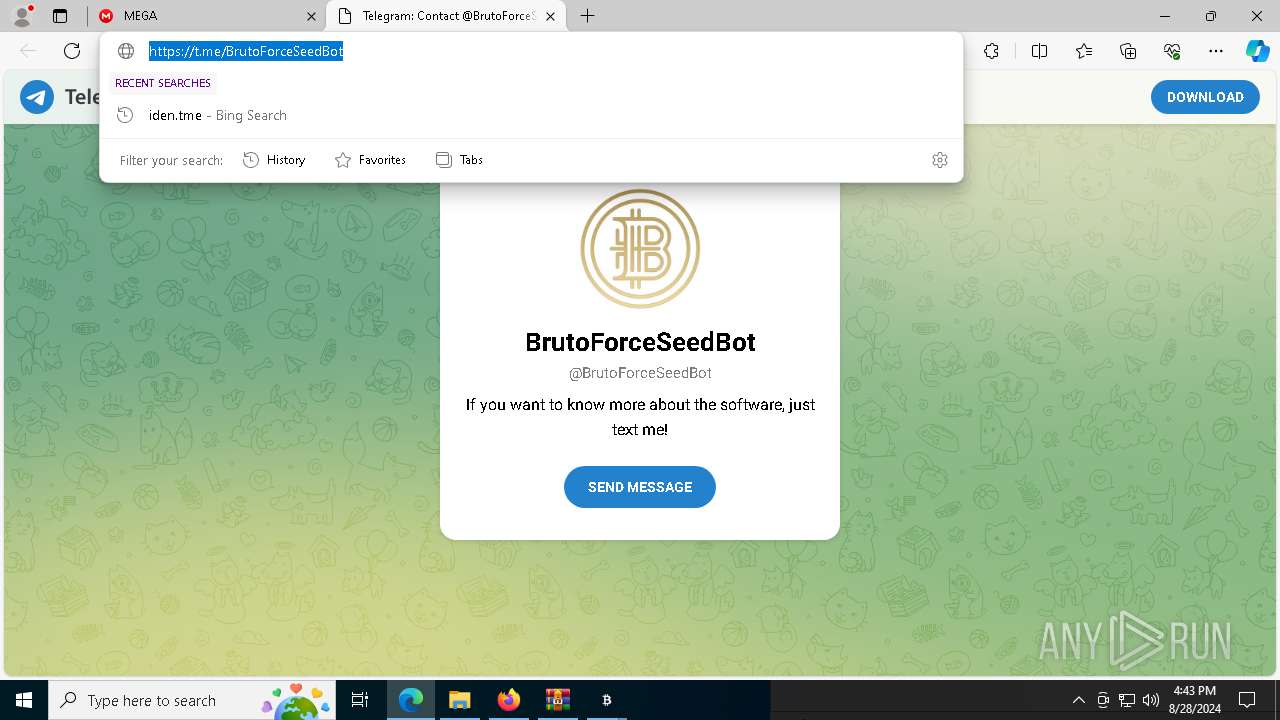Open a new tab with plus button
This screenshot has height=720, width=1280.
pyautogui.click(x=588, y=16)
